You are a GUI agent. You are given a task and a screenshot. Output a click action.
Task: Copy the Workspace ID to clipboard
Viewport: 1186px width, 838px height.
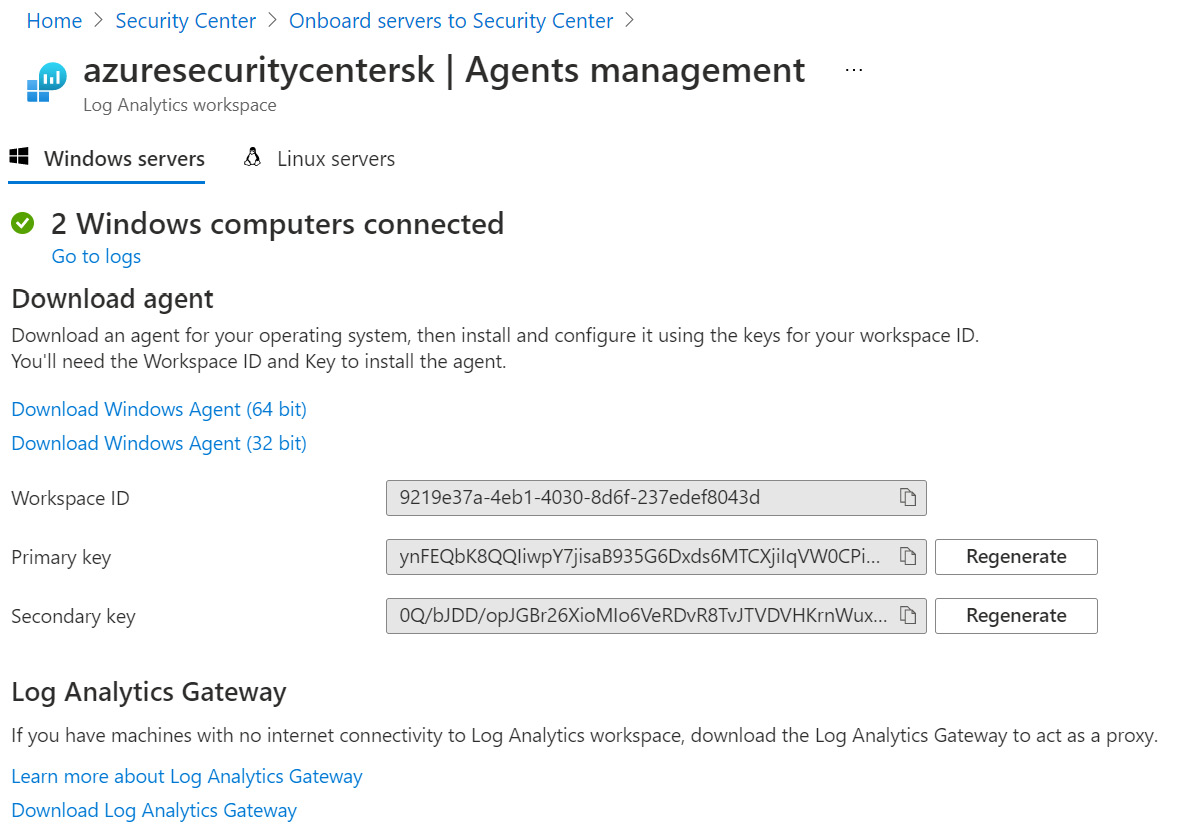[908, 497]
